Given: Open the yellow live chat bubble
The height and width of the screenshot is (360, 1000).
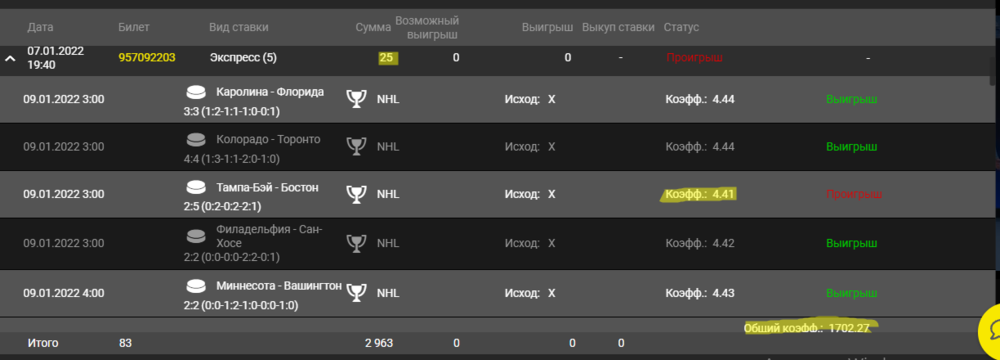Looking at the screenshot, I should pos(989,331).
